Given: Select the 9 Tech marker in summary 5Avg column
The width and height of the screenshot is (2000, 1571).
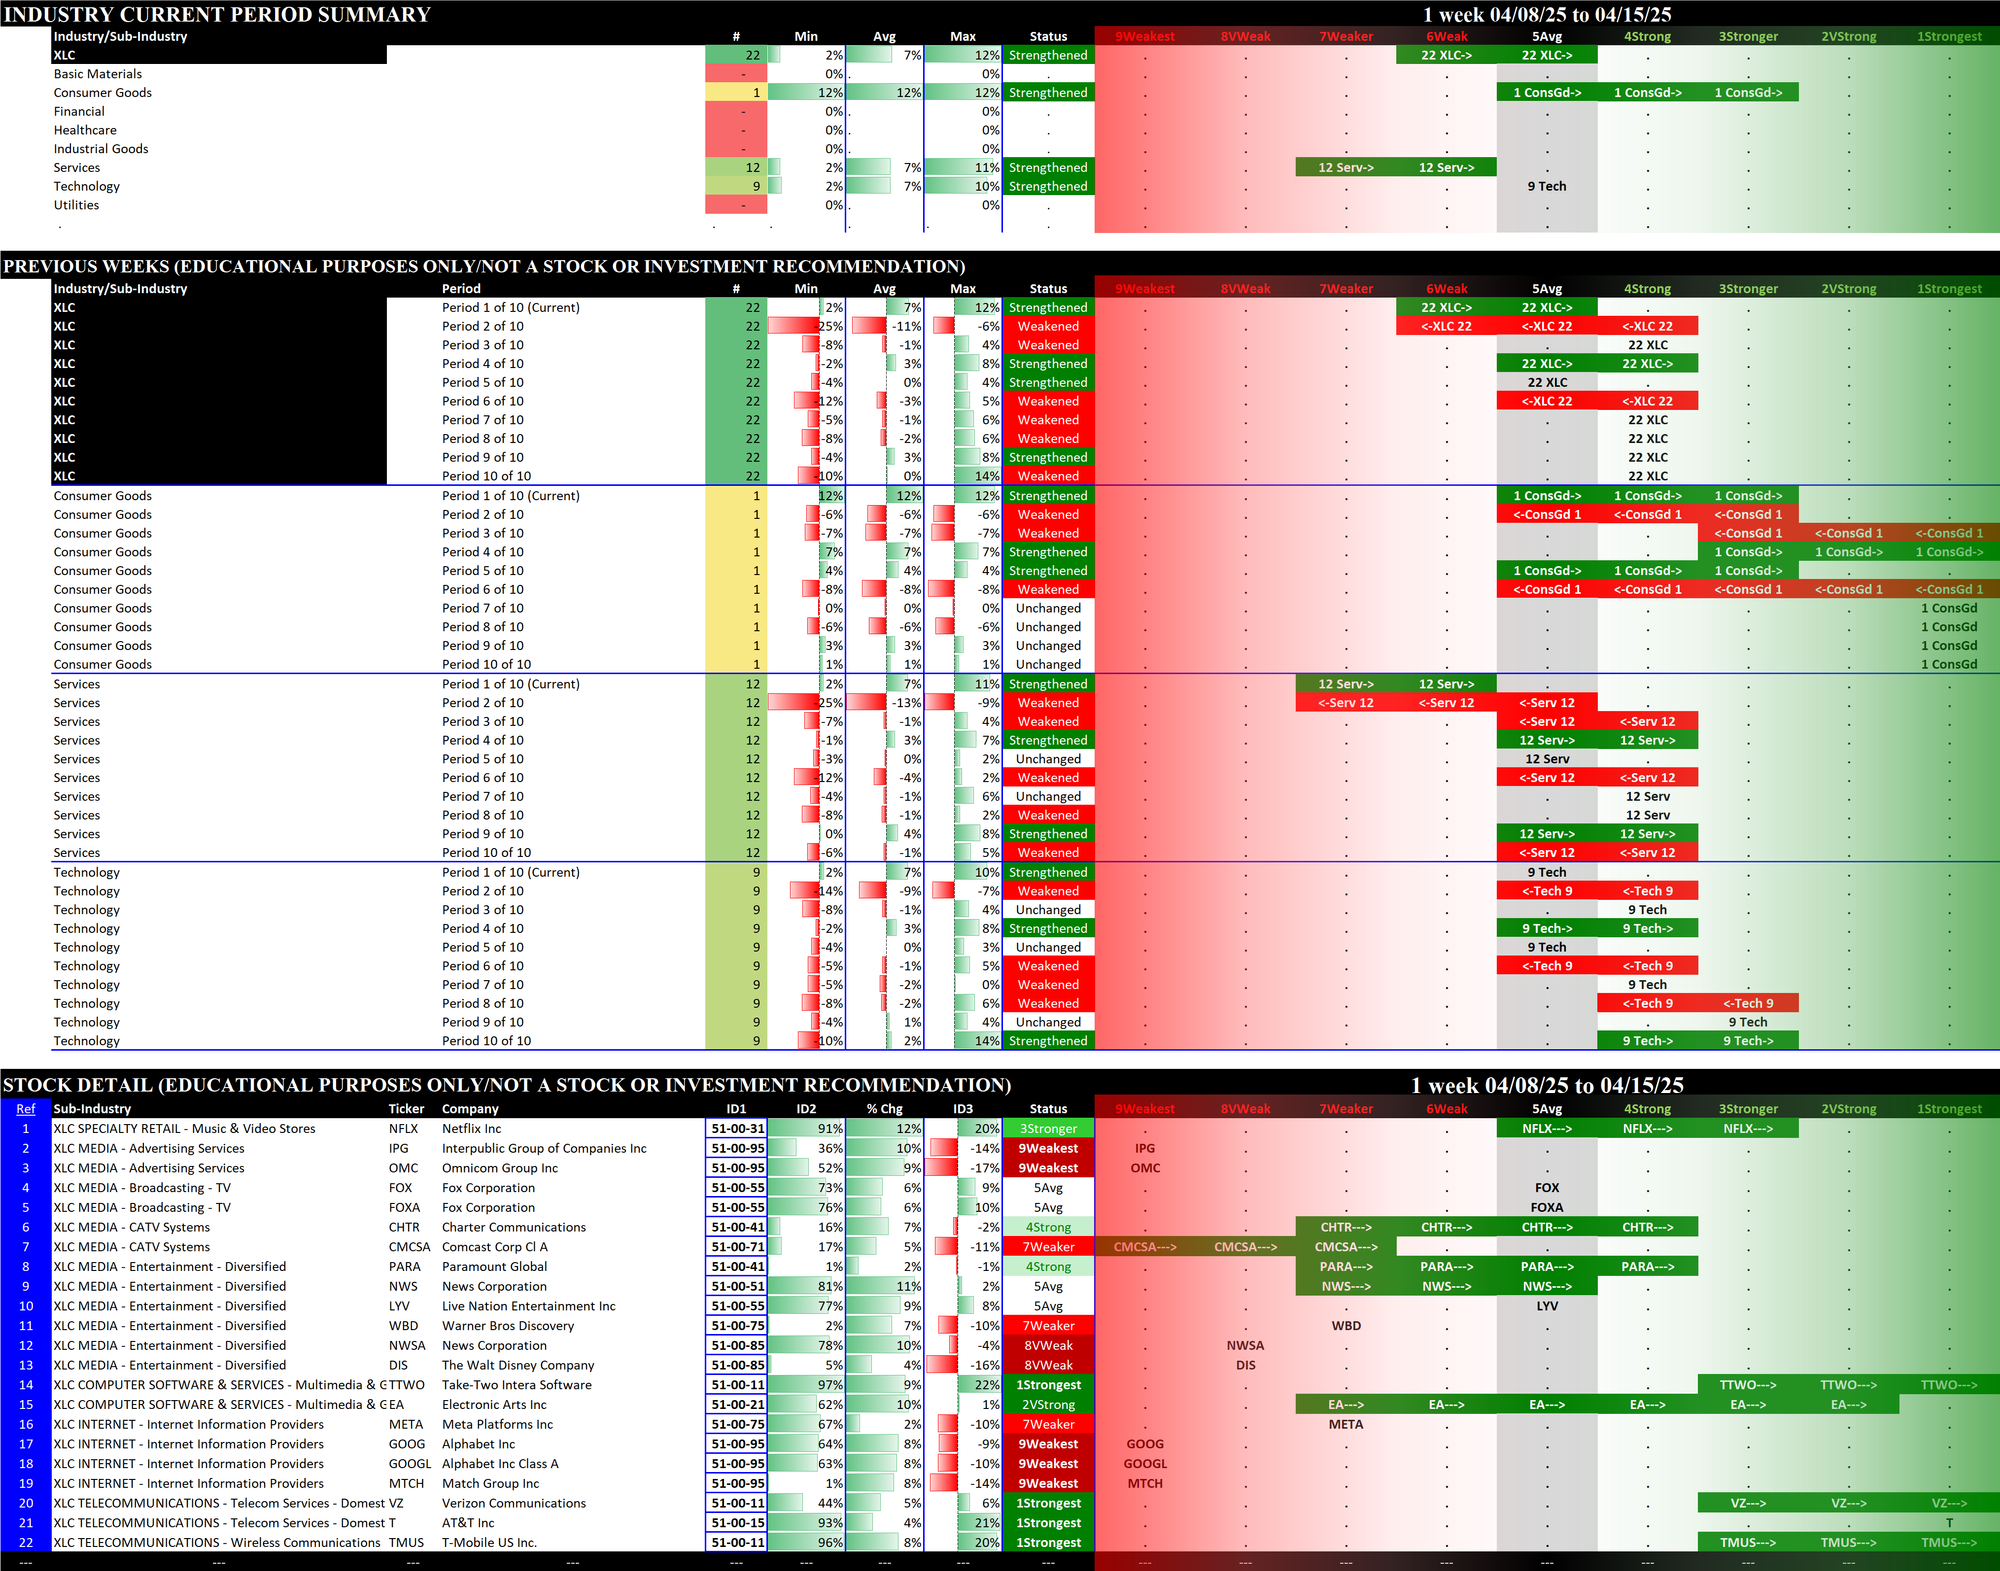Looking at the screenshot, I should [1546, 187].
